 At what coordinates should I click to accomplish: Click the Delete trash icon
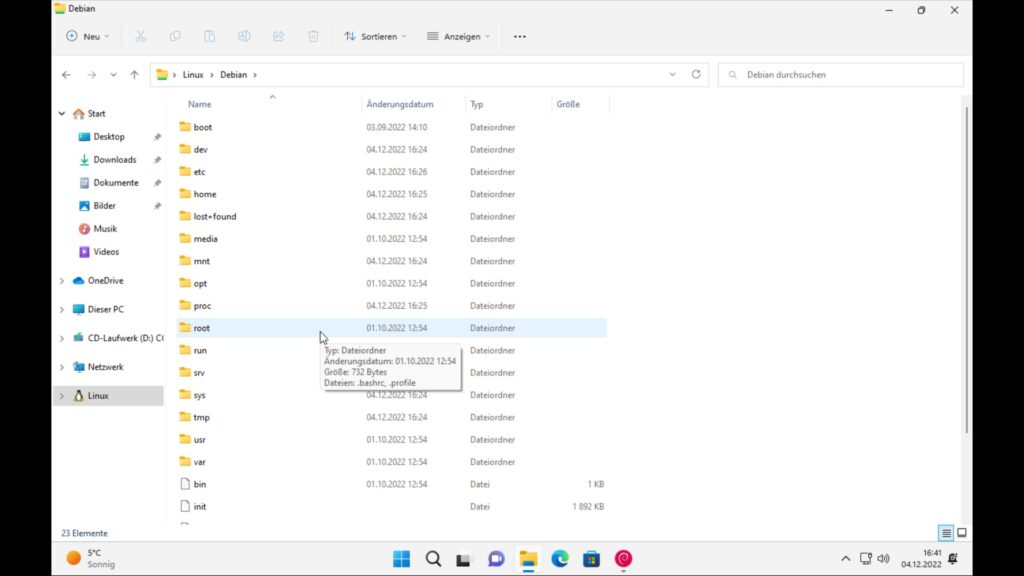[313, 37]
